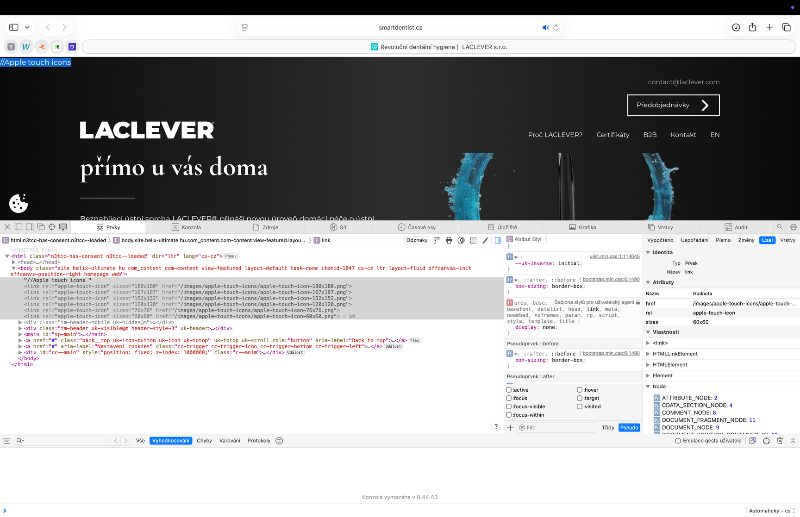This screenshot has width=800, height=517.
Task: Open a new tab with plus icon
Action: [x=769, y=27]
